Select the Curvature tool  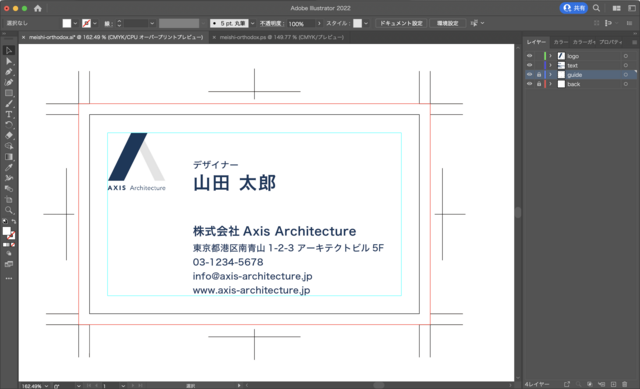click(x=9, y=82)
